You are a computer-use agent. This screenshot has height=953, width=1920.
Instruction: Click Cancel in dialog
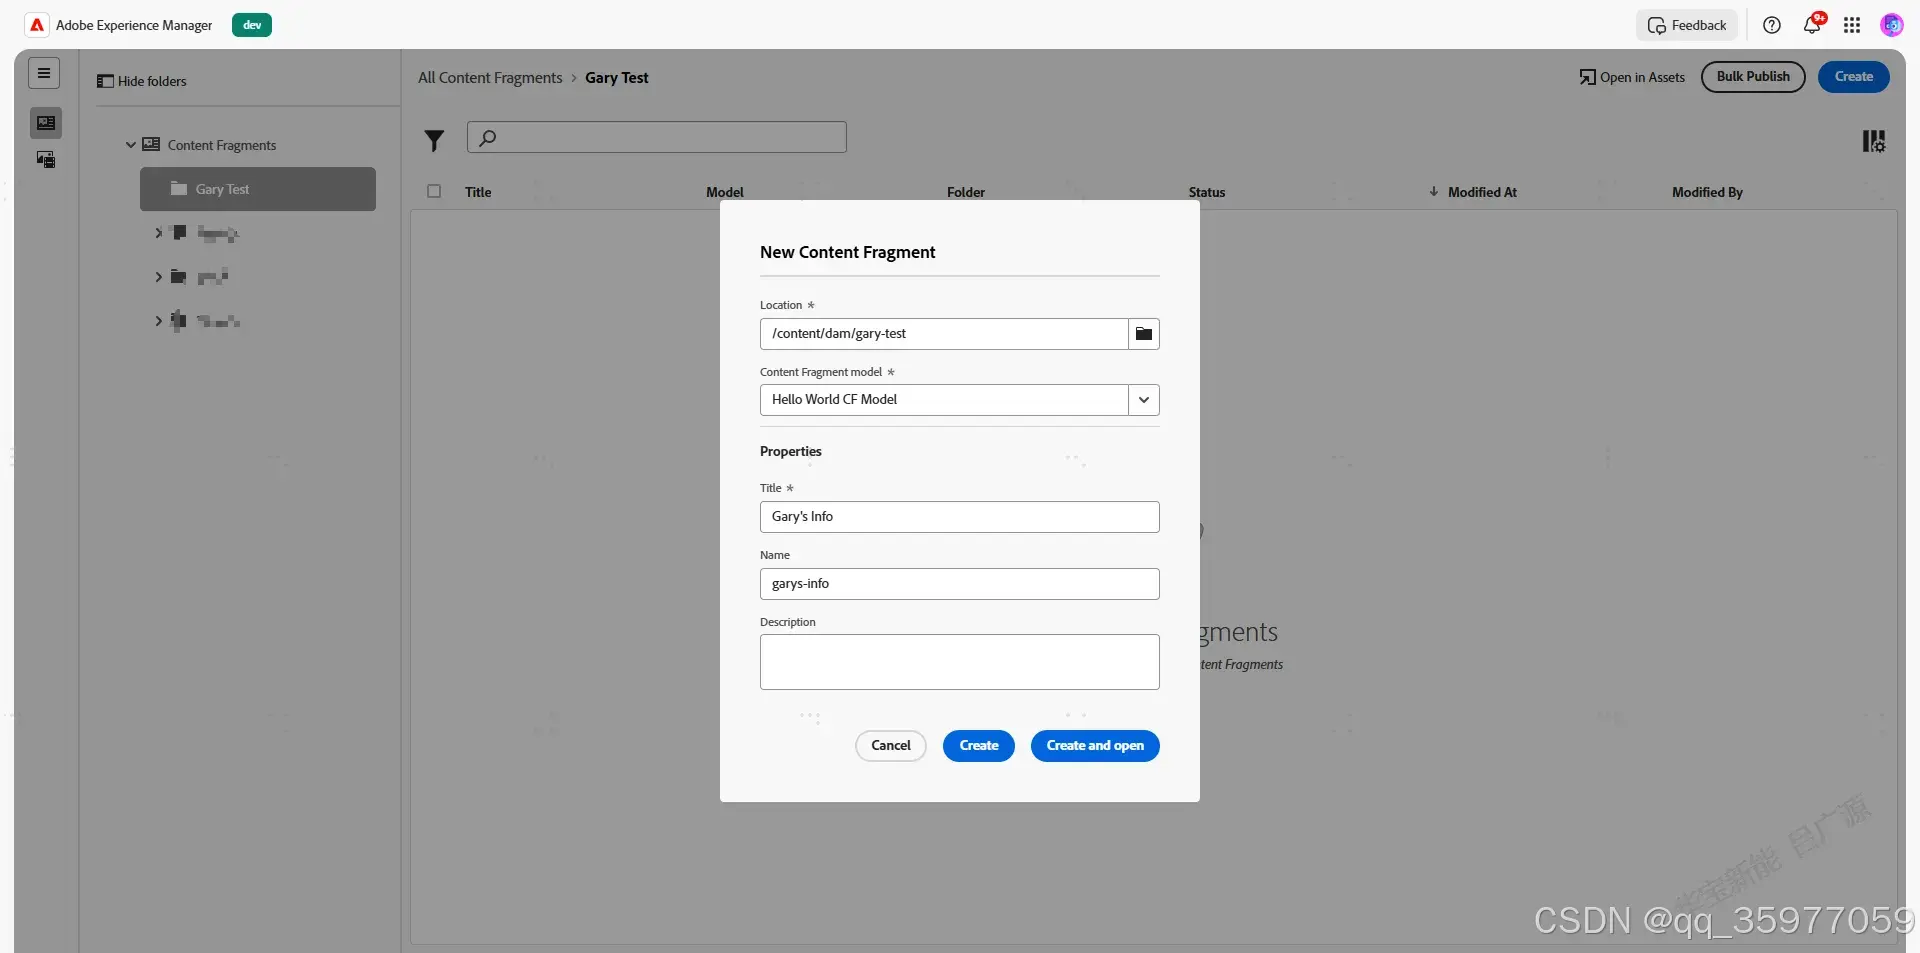click(x=891, y=746)
